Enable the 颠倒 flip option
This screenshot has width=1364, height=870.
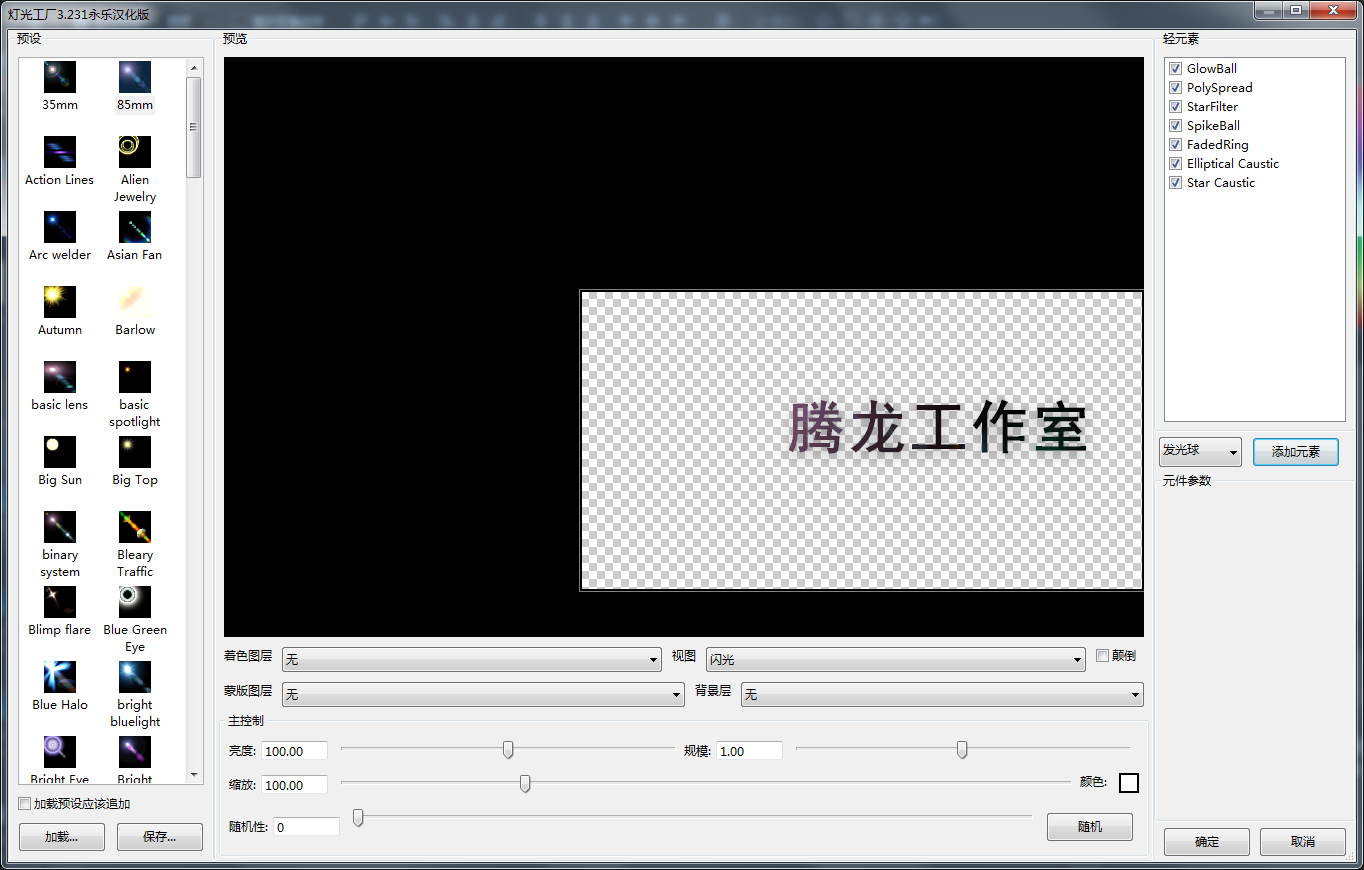pos(1101,655)
